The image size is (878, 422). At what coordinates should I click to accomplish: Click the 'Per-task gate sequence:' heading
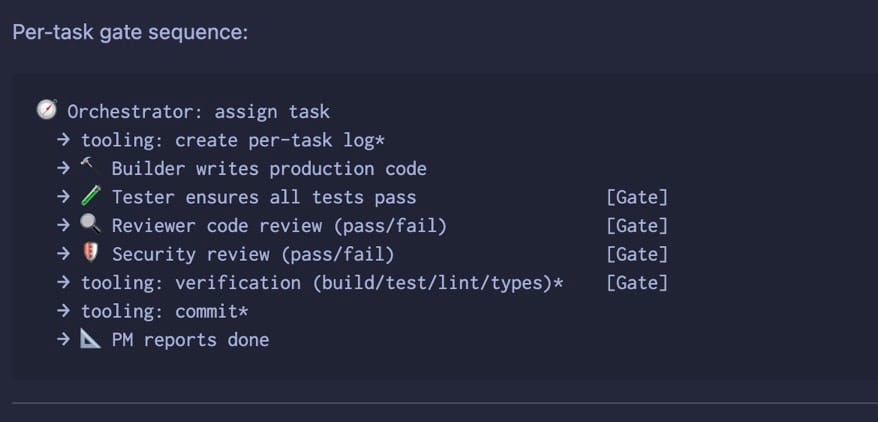click(130, 32)
